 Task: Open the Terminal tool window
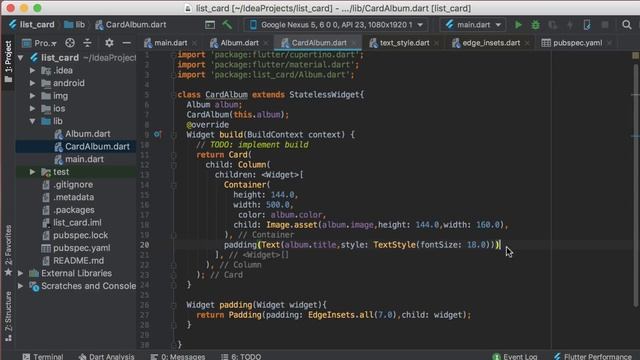(x=43, y=356)
